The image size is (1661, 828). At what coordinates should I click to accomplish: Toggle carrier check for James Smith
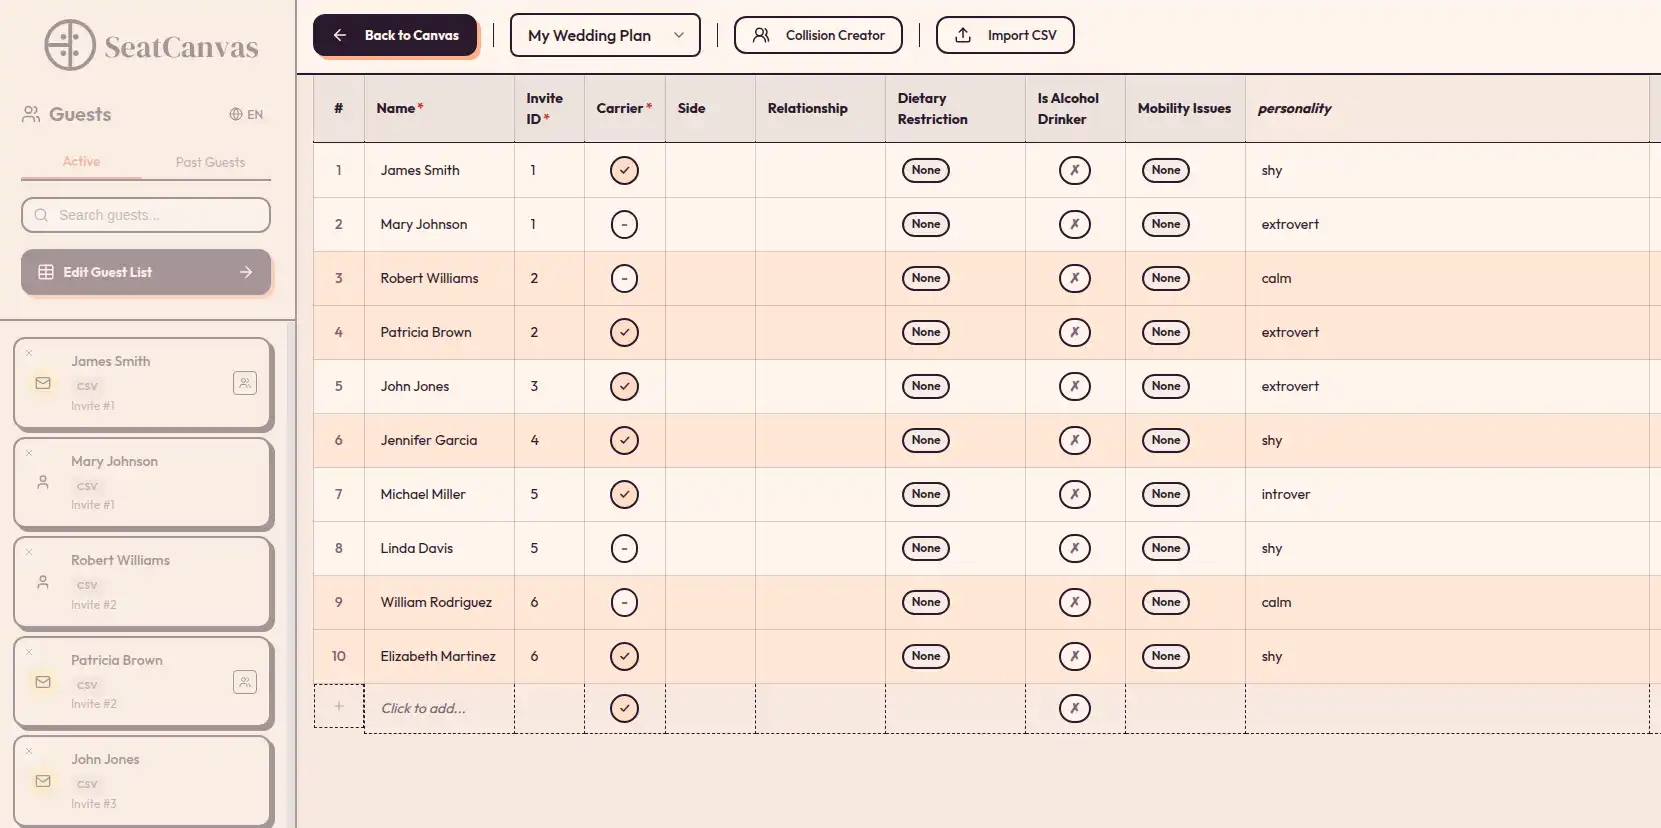[x=624, y=170]
